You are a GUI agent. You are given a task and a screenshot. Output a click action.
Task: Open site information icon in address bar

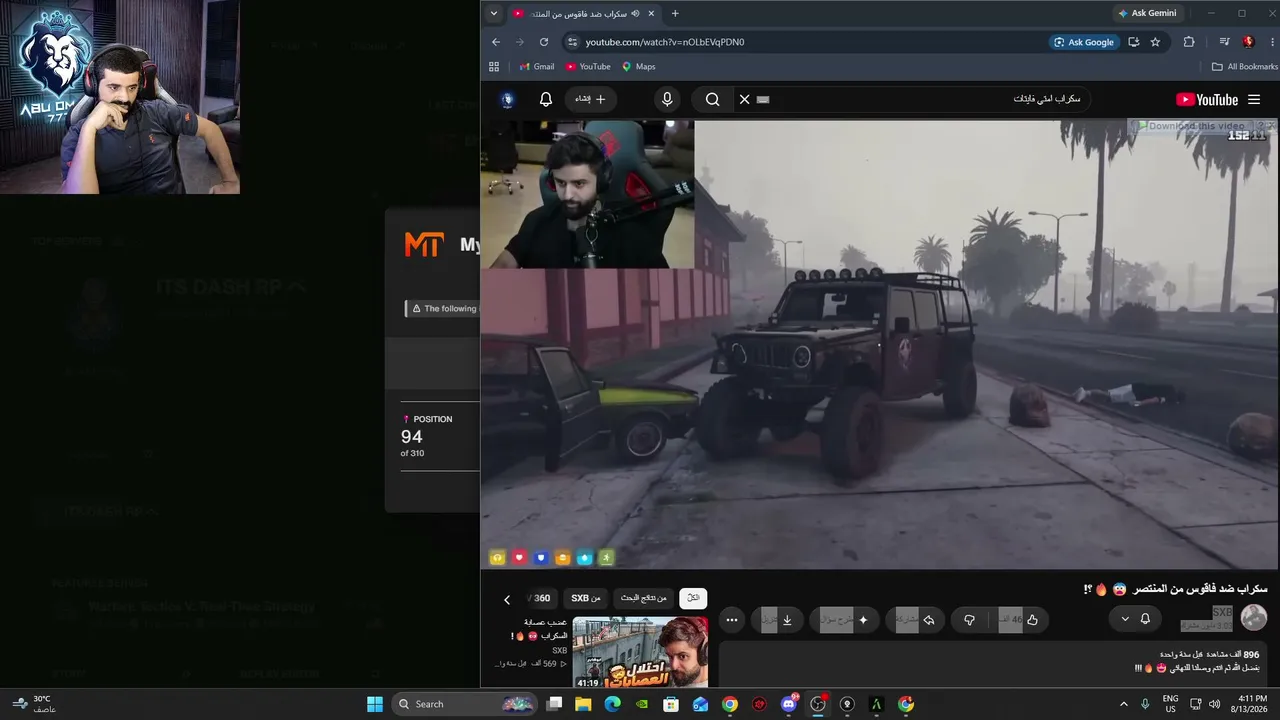coord(572,42)
